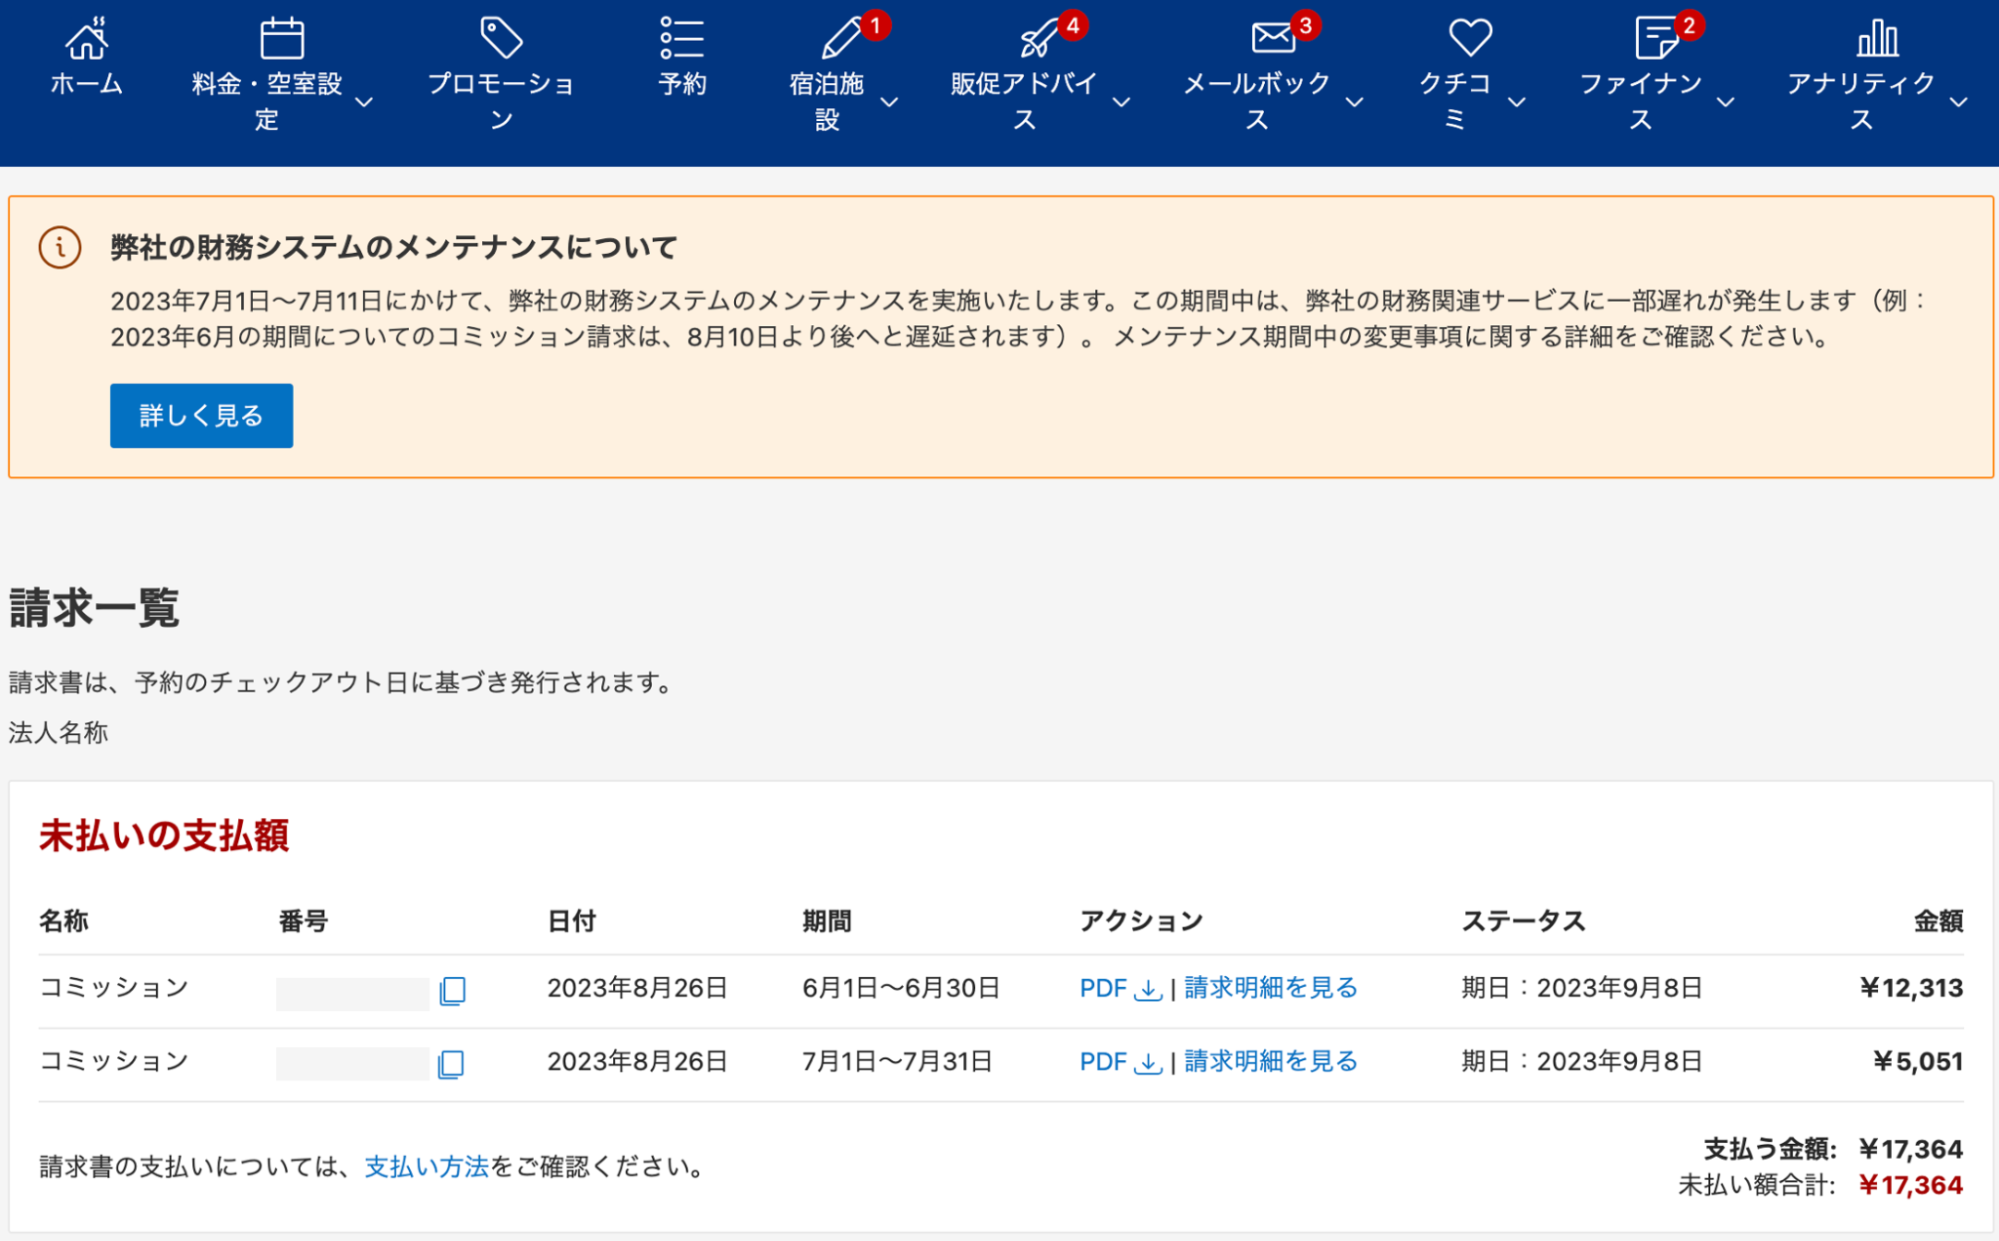Click the 詳しく見る button
This screenshot has width=1999, height=1241.
click(201, 416)
